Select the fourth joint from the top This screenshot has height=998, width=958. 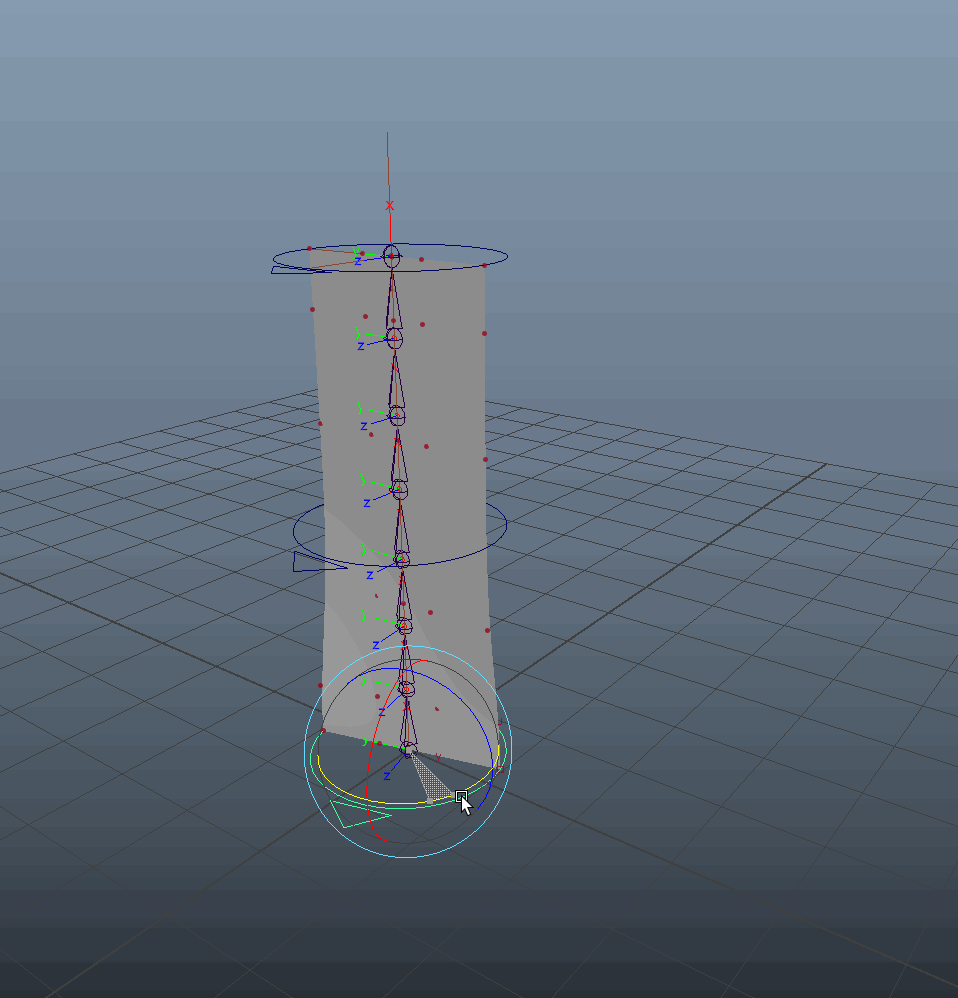point(398,489)
